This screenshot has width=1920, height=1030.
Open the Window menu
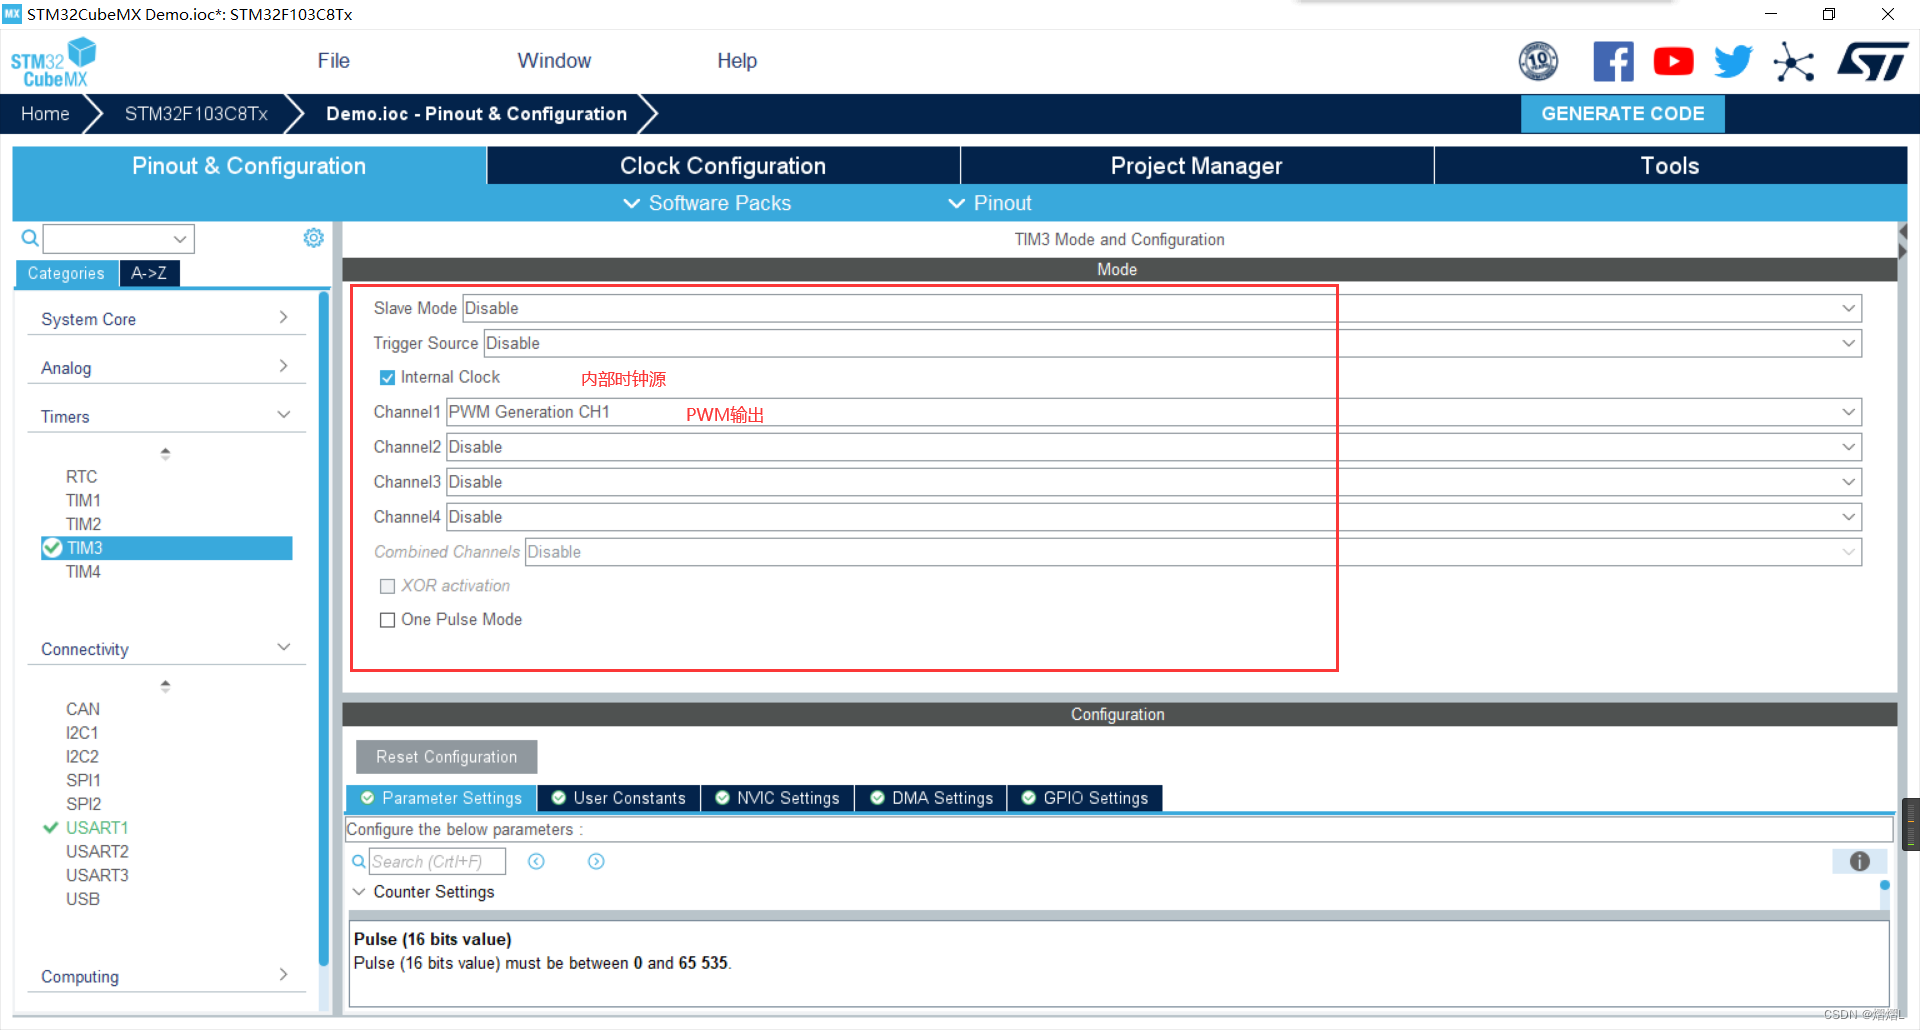[x=554, y=61]
